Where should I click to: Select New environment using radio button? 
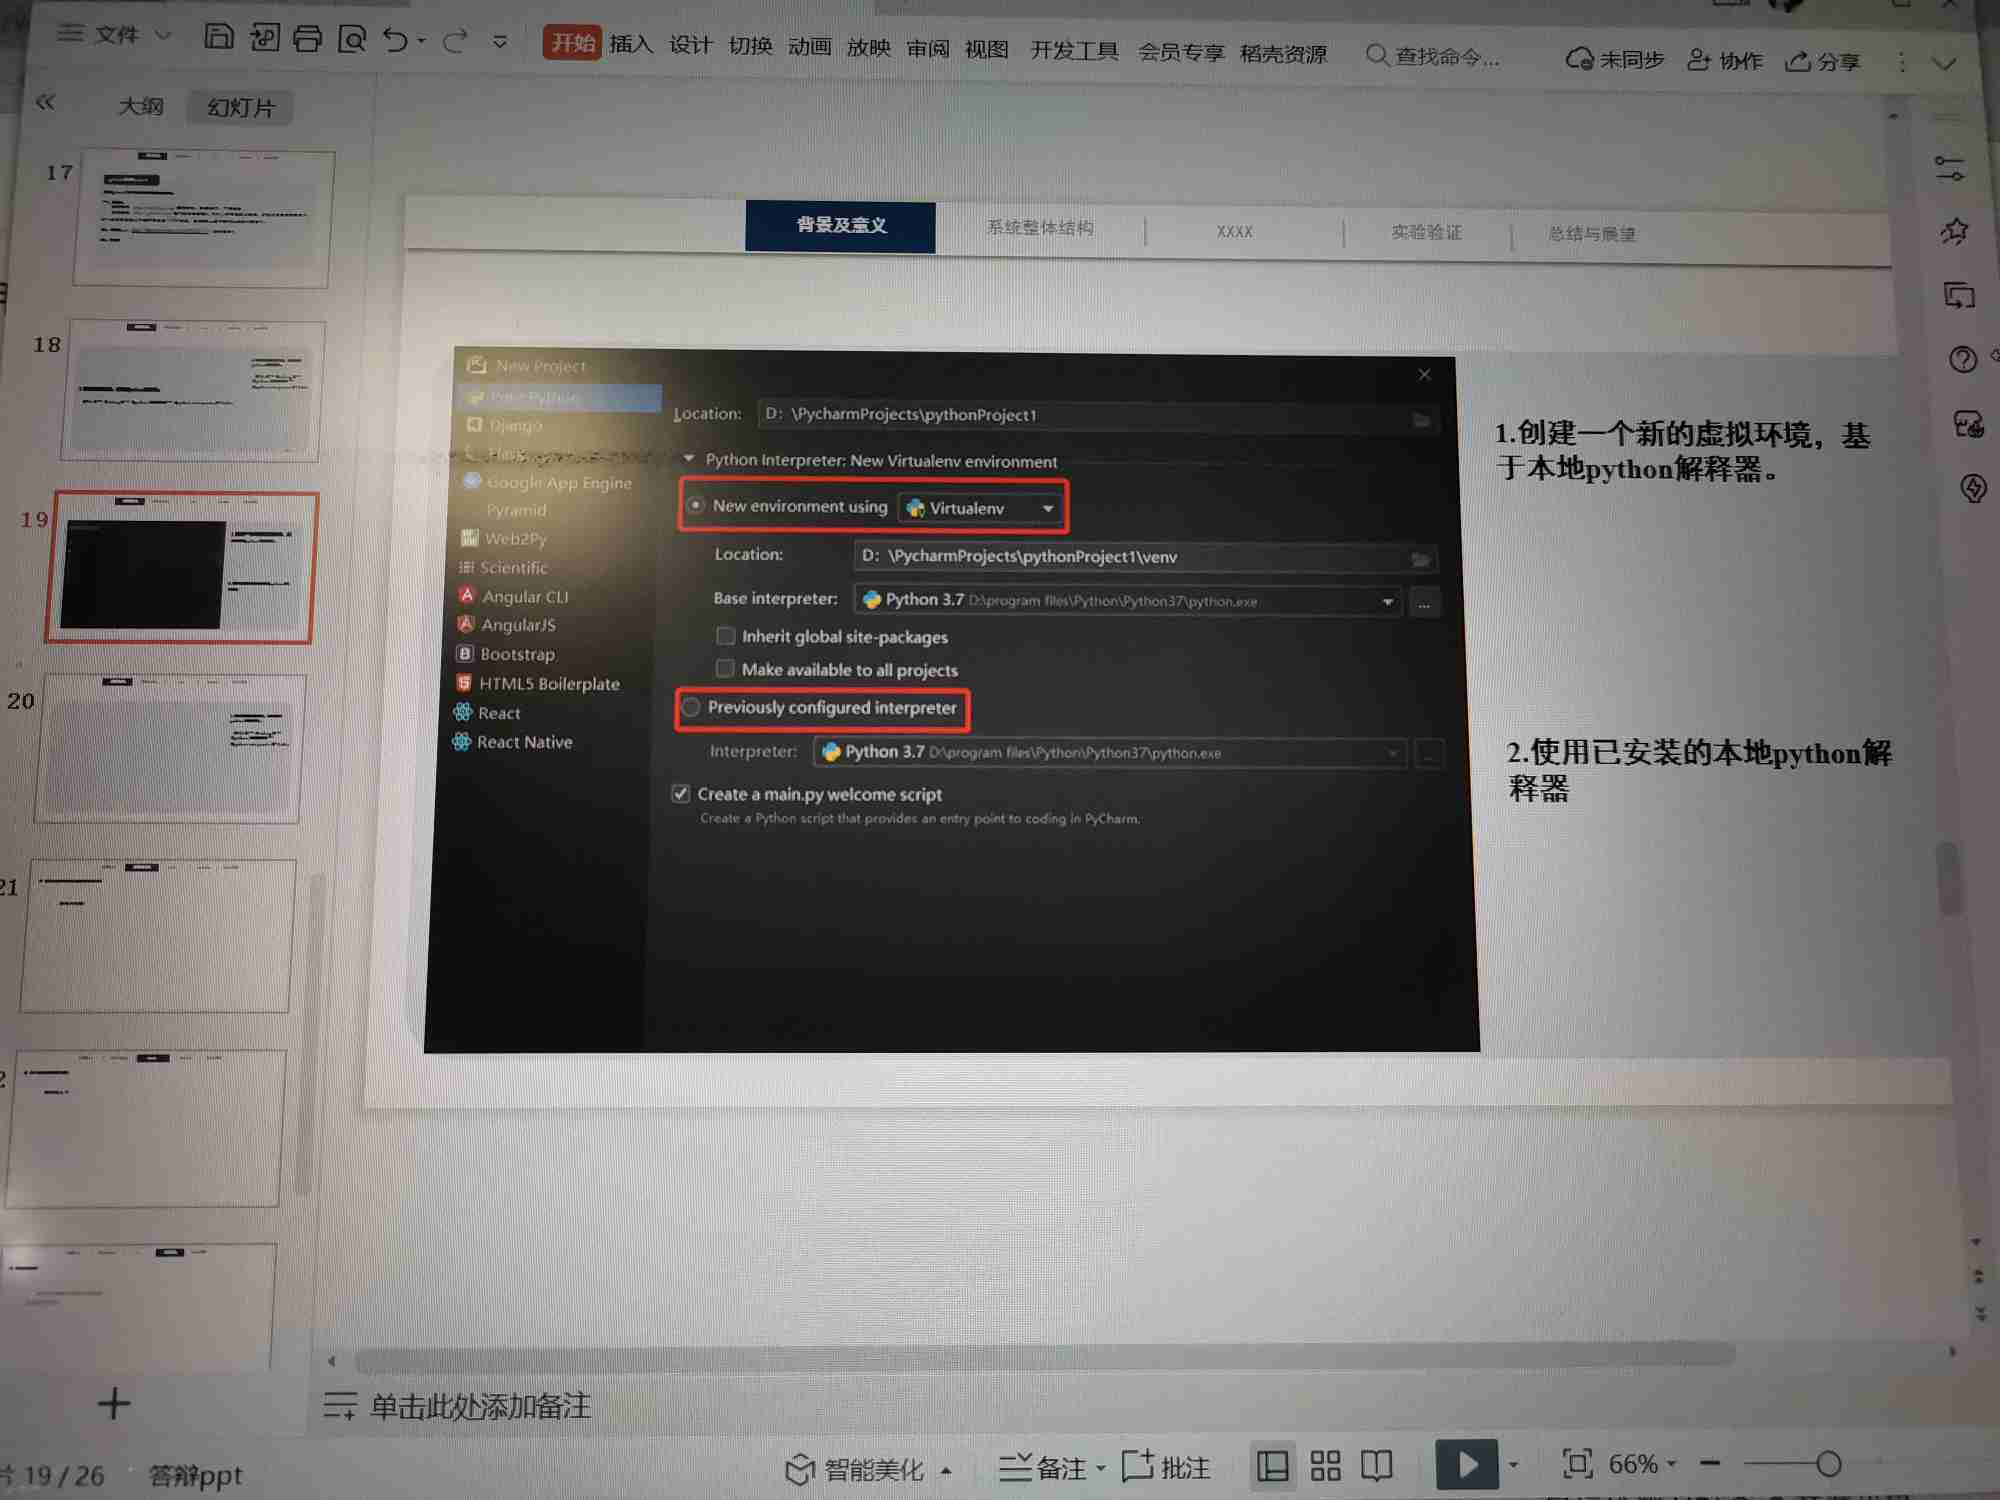696,505
